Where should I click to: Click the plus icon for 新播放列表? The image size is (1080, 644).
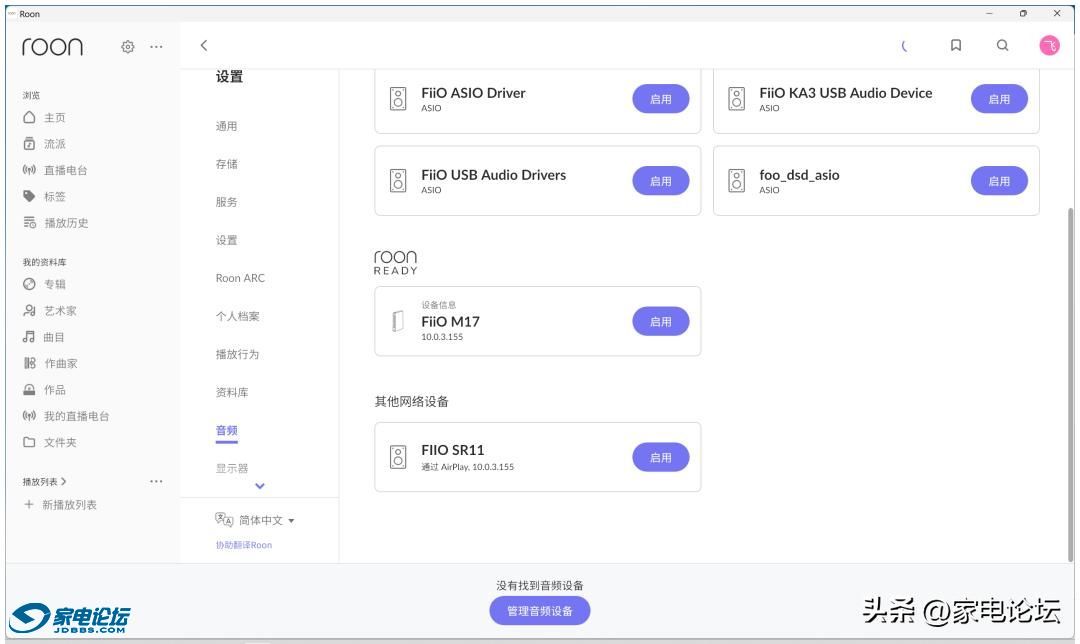29,504
